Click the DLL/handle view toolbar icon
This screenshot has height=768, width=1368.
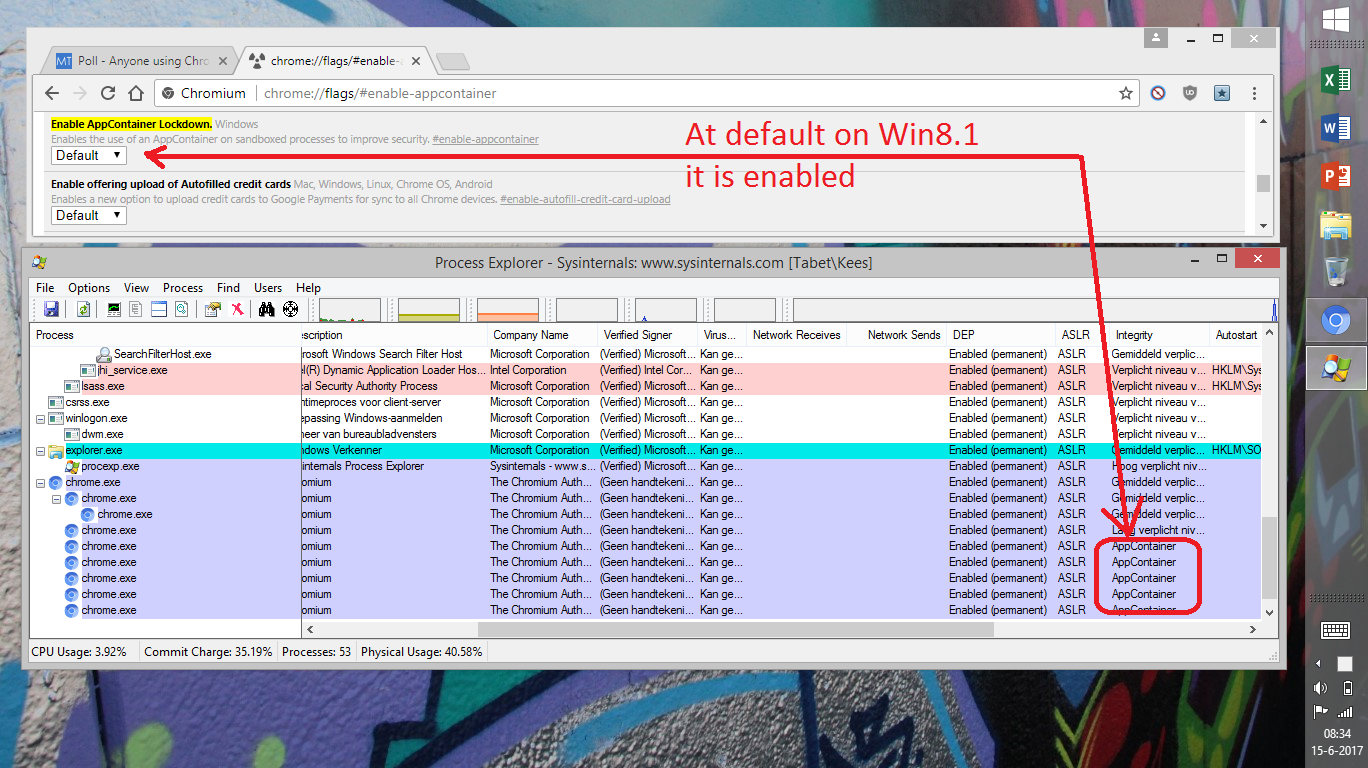coord(182,309)
